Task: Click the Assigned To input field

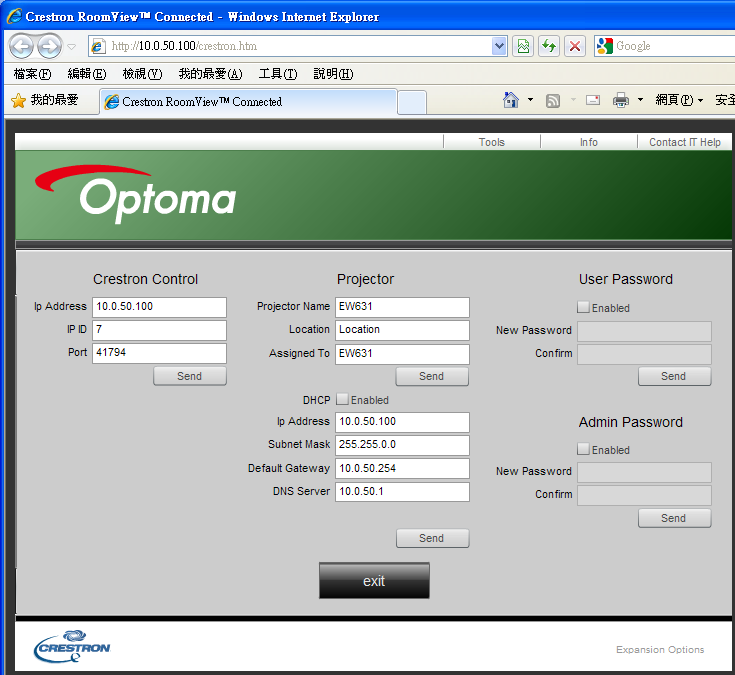Action: (x=402, y=354)
